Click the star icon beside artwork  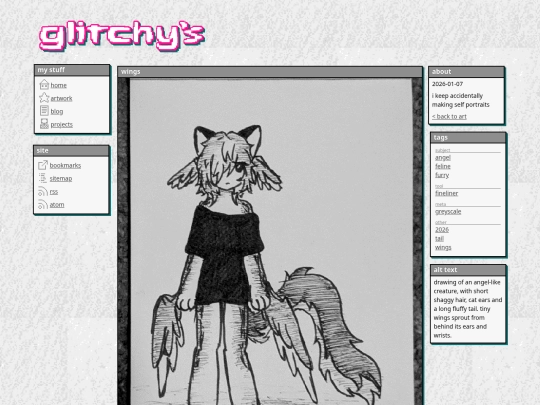coord(44,97)
